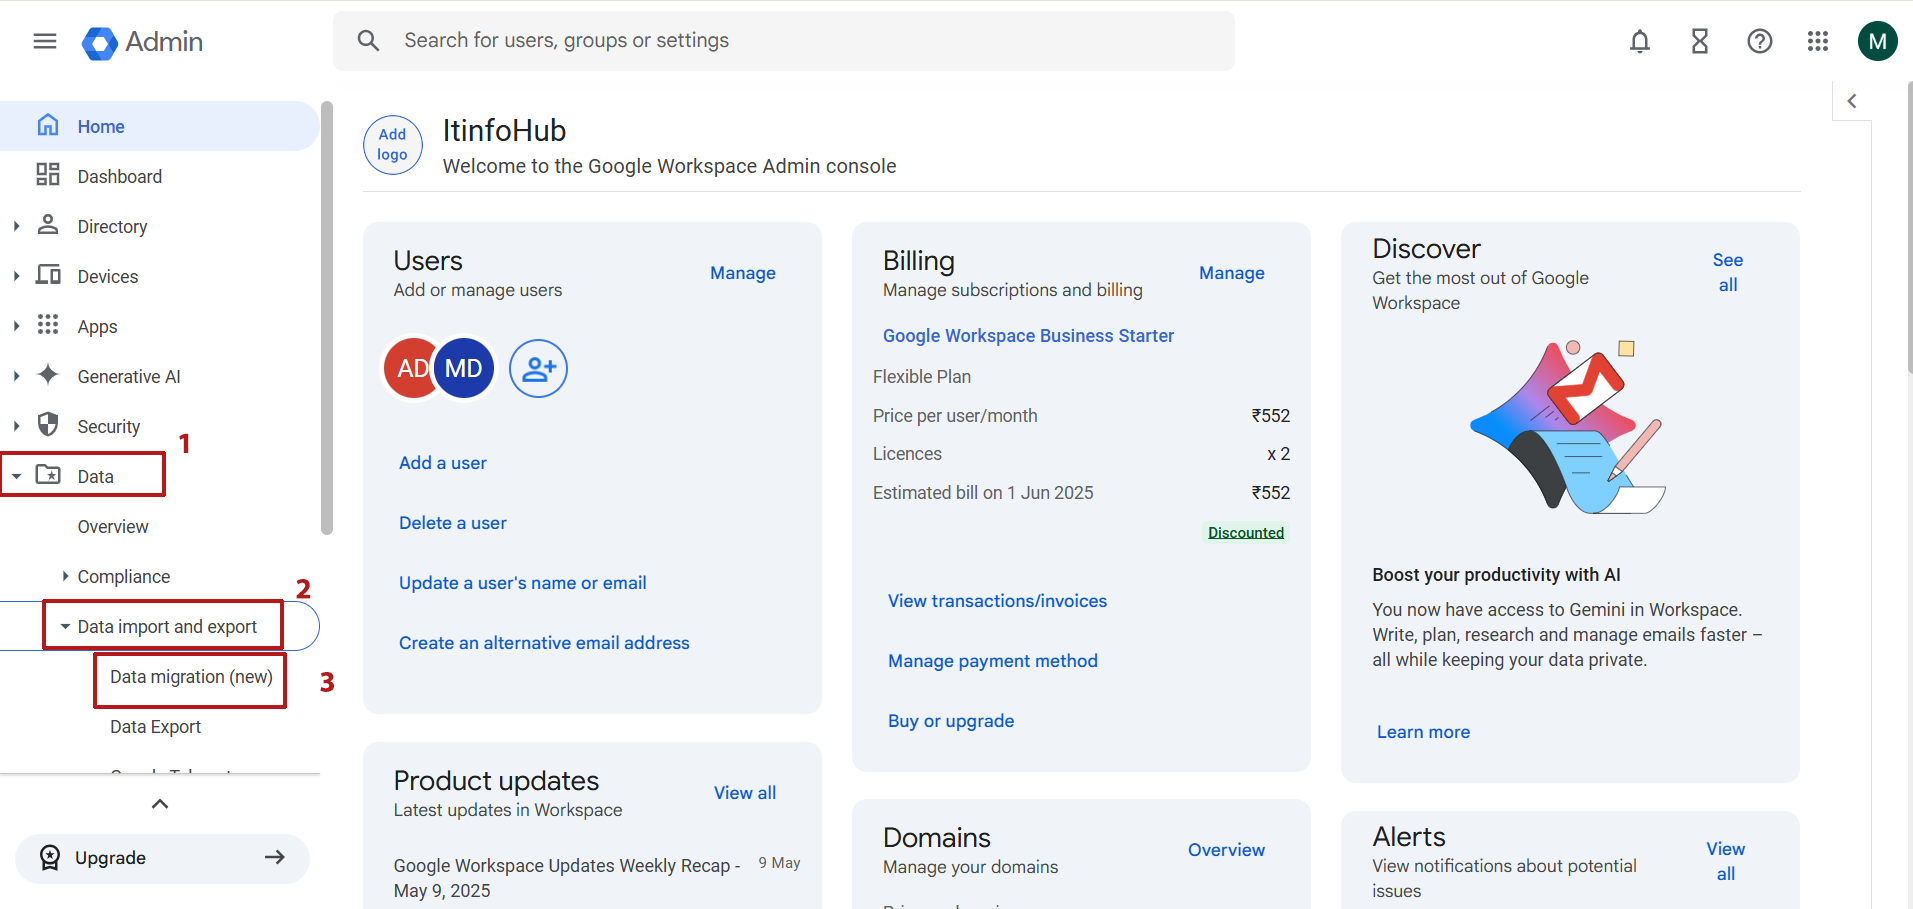The height and width of the screenshot is (909, 1913).
Task: Click Update a user's name or email
Action: tap(523, 583)
